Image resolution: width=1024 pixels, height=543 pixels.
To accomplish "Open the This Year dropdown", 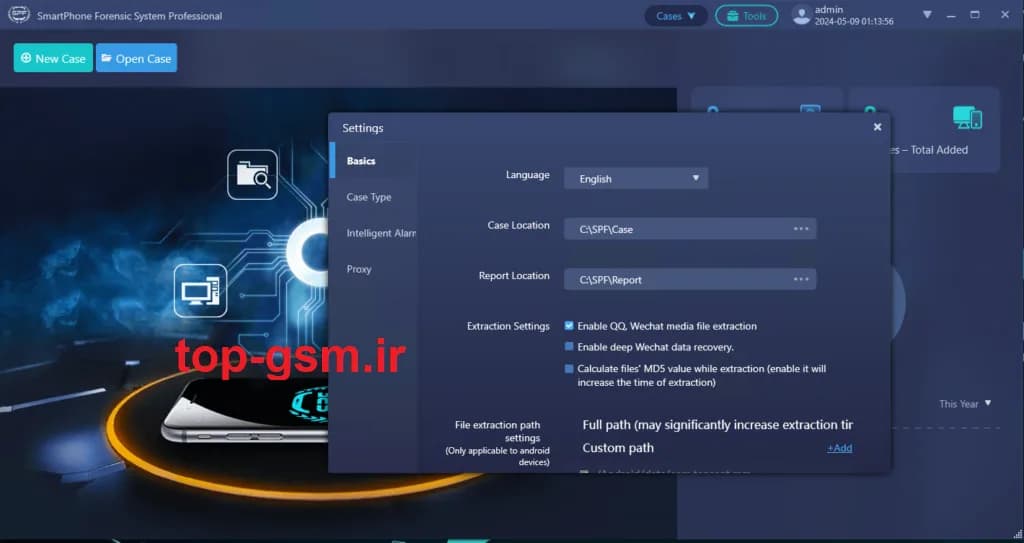I will 965,404.
